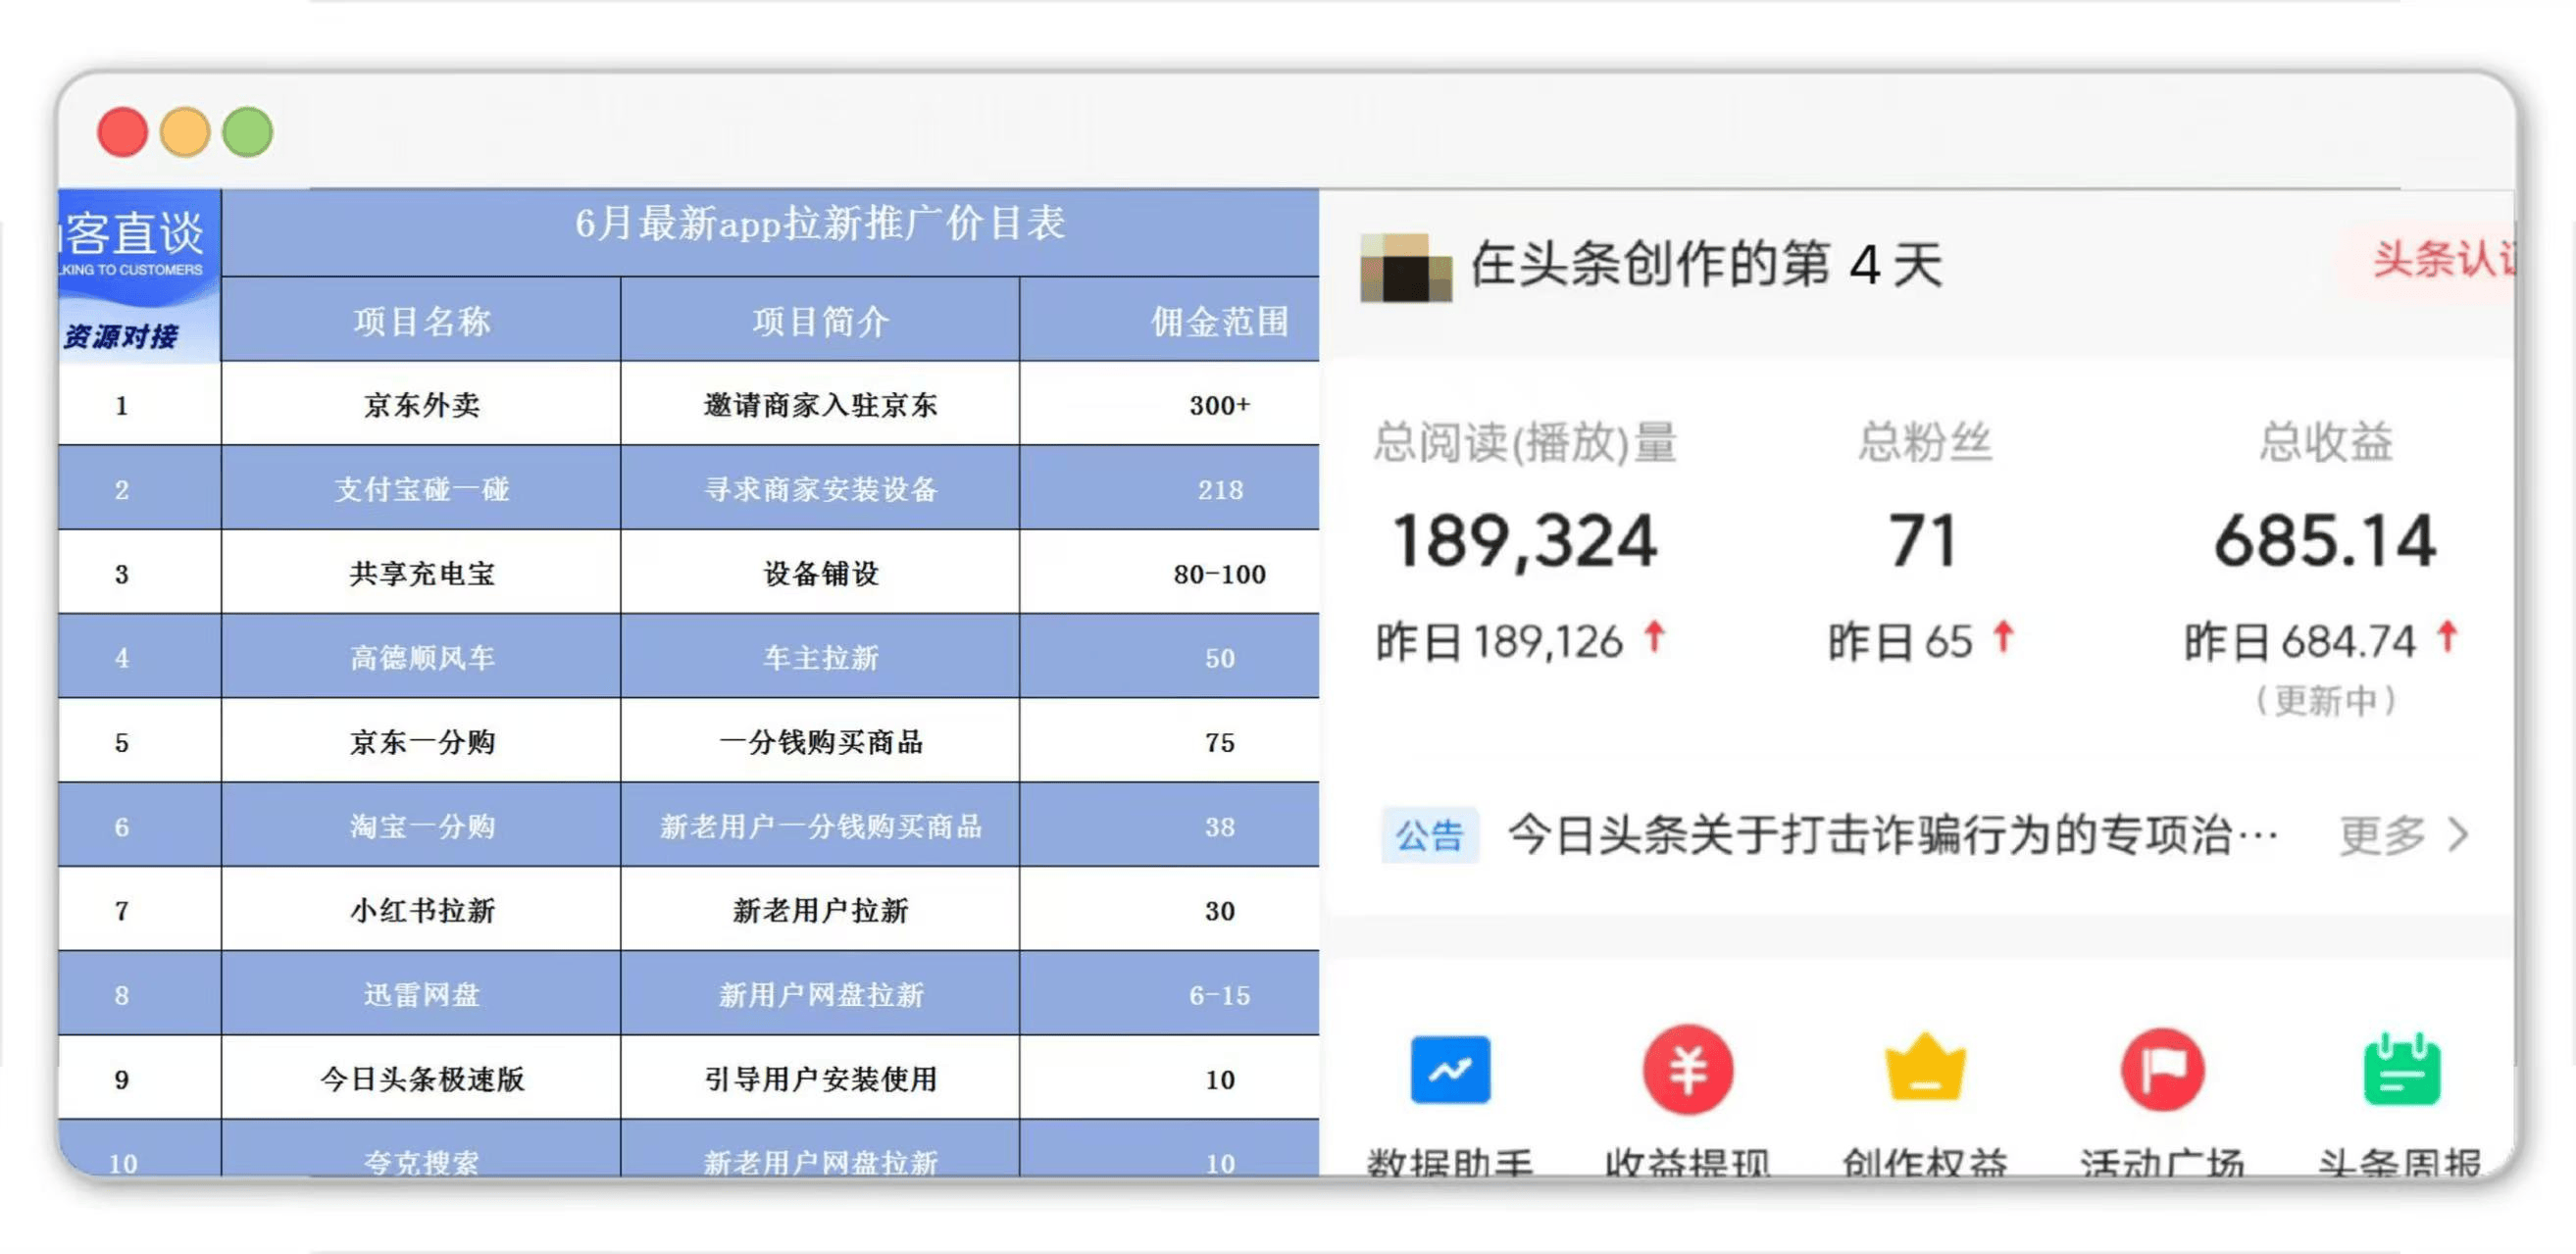Click the 资源对接 label
This screenshot has width=2576, height=1254.
tap(121, 336)
